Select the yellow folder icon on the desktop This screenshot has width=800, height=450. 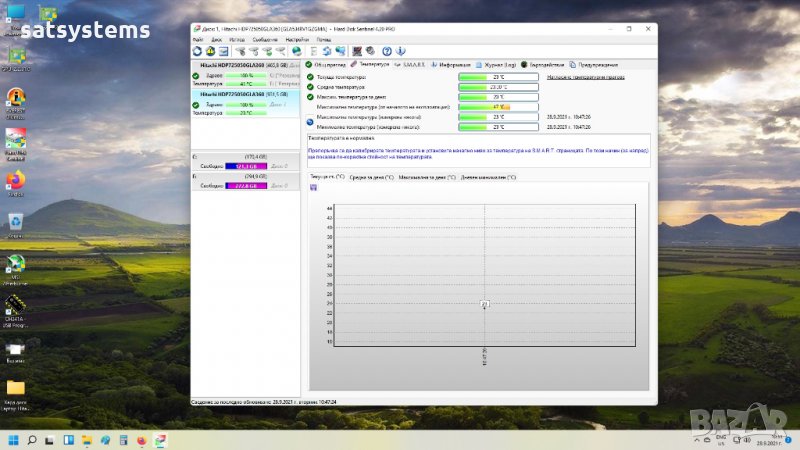point(15,387)
